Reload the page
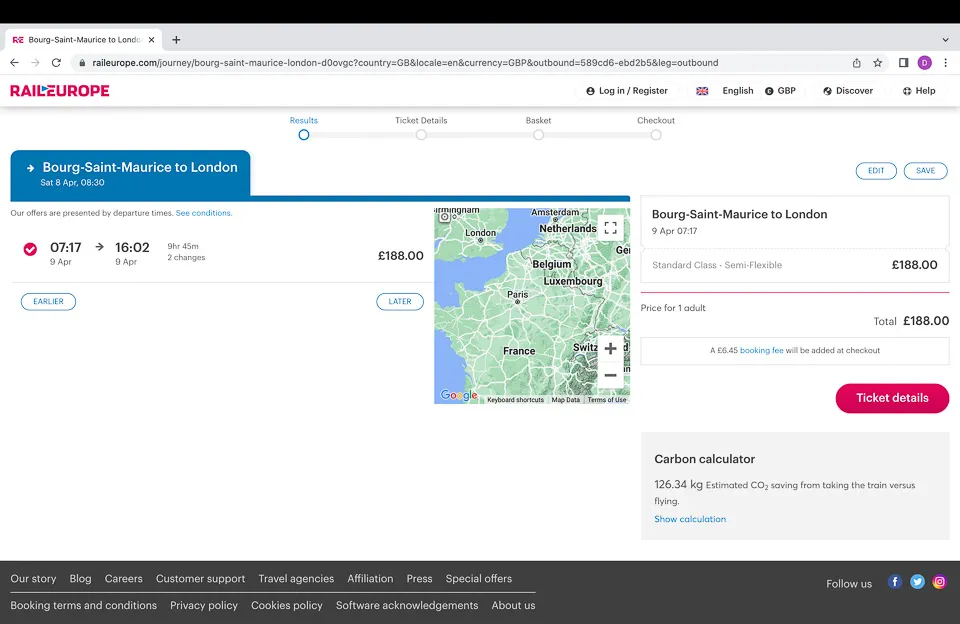Viewport: 960px width, 624px height. (x=56, y=62)
